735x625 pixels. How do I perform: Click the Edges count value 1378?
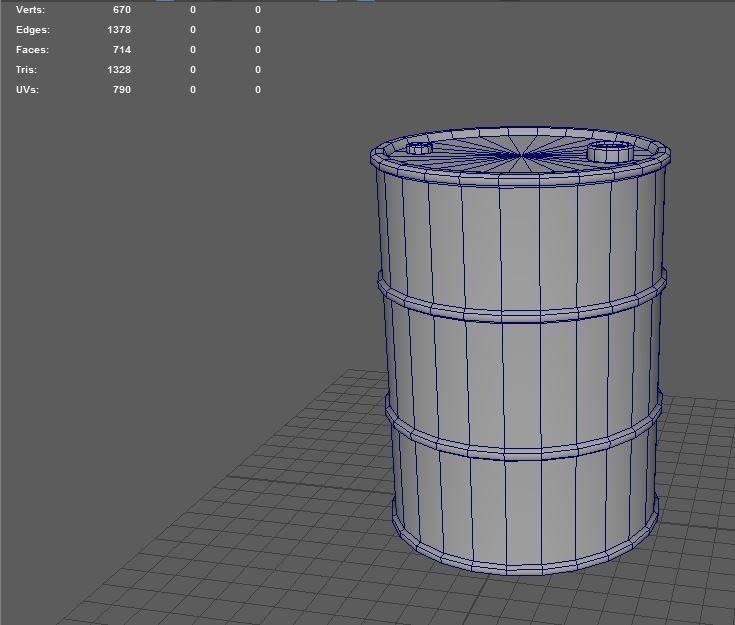119,30
